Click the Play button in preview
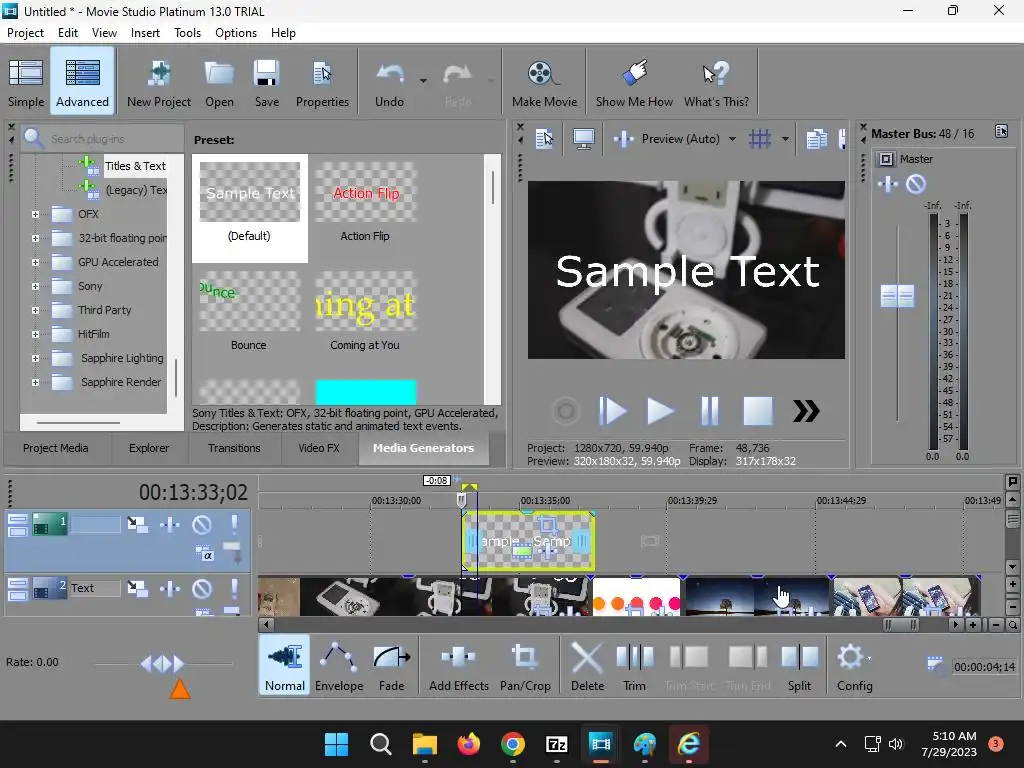This screenshot has height=768, width=1024. pyautogui.click(x=660, y=411)
